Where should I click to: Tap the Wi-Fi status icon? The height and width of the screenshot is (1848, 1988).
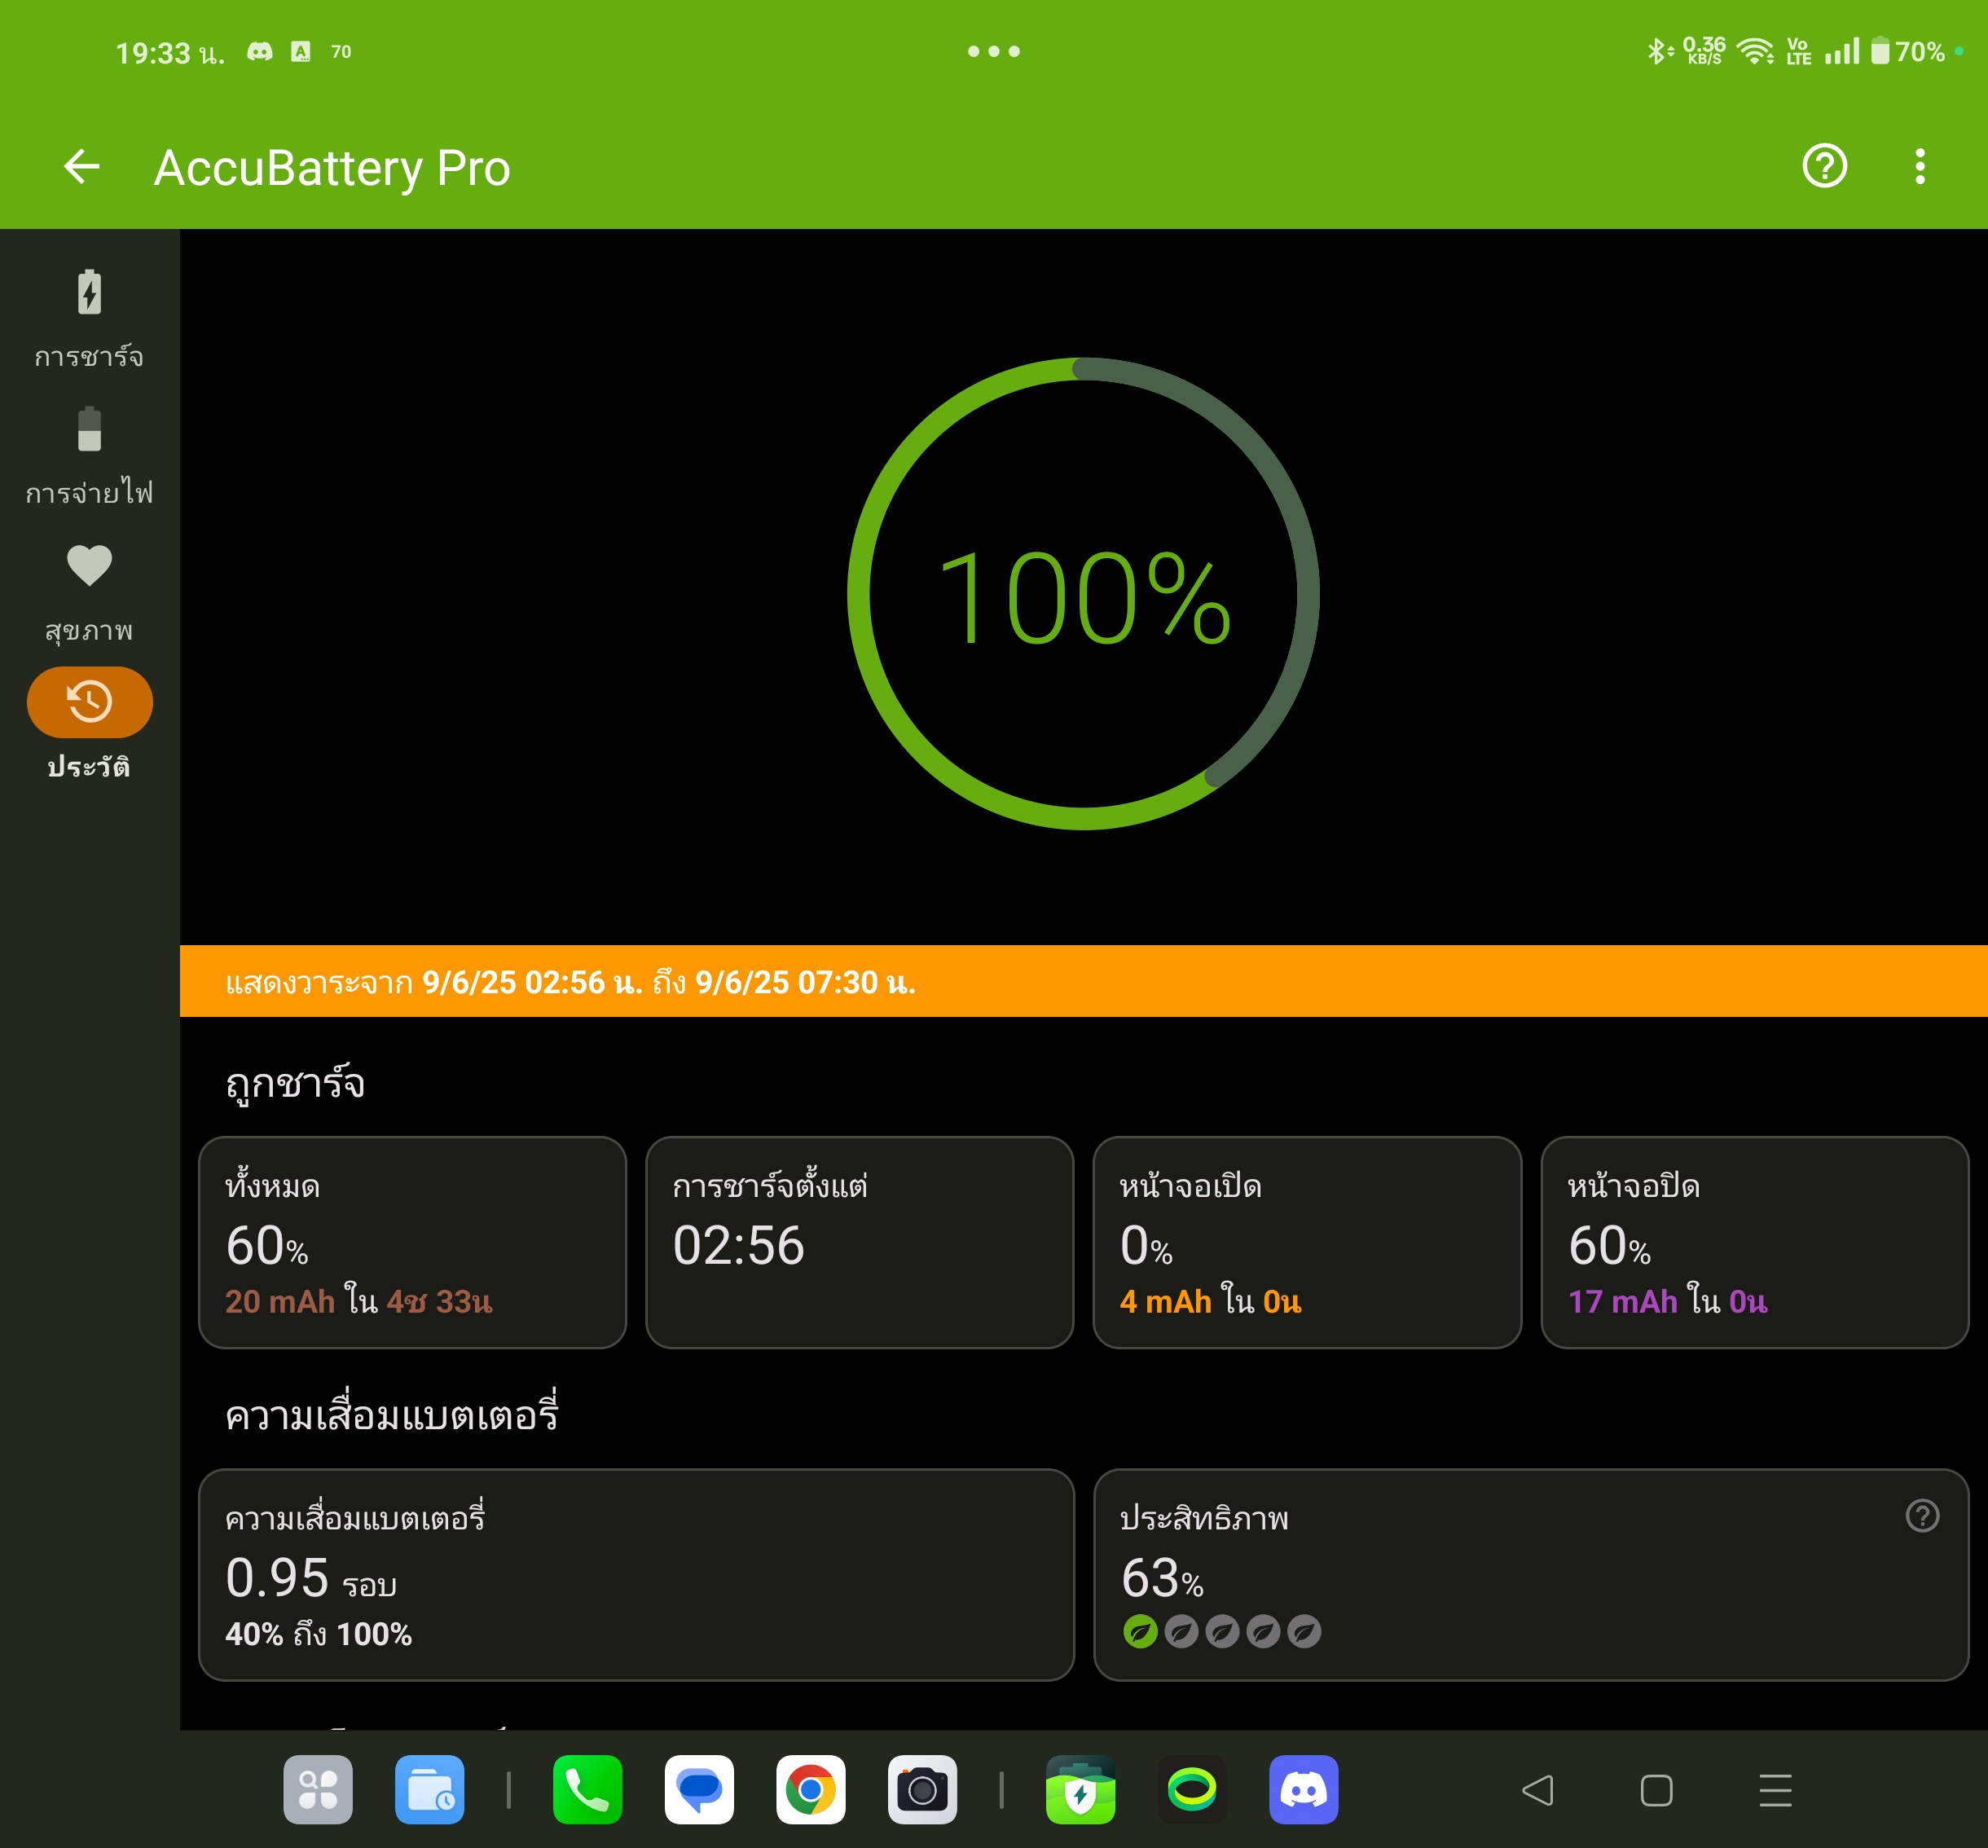(x=1755, y=51)
